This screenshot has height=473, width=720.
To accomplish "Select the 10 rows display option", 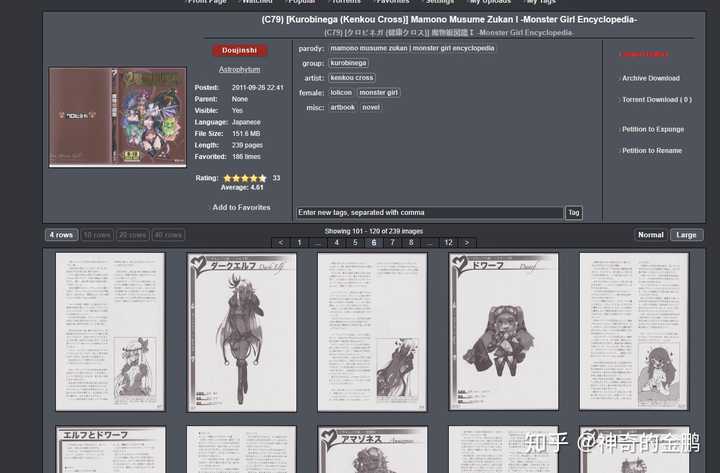I will pos(97,235).
